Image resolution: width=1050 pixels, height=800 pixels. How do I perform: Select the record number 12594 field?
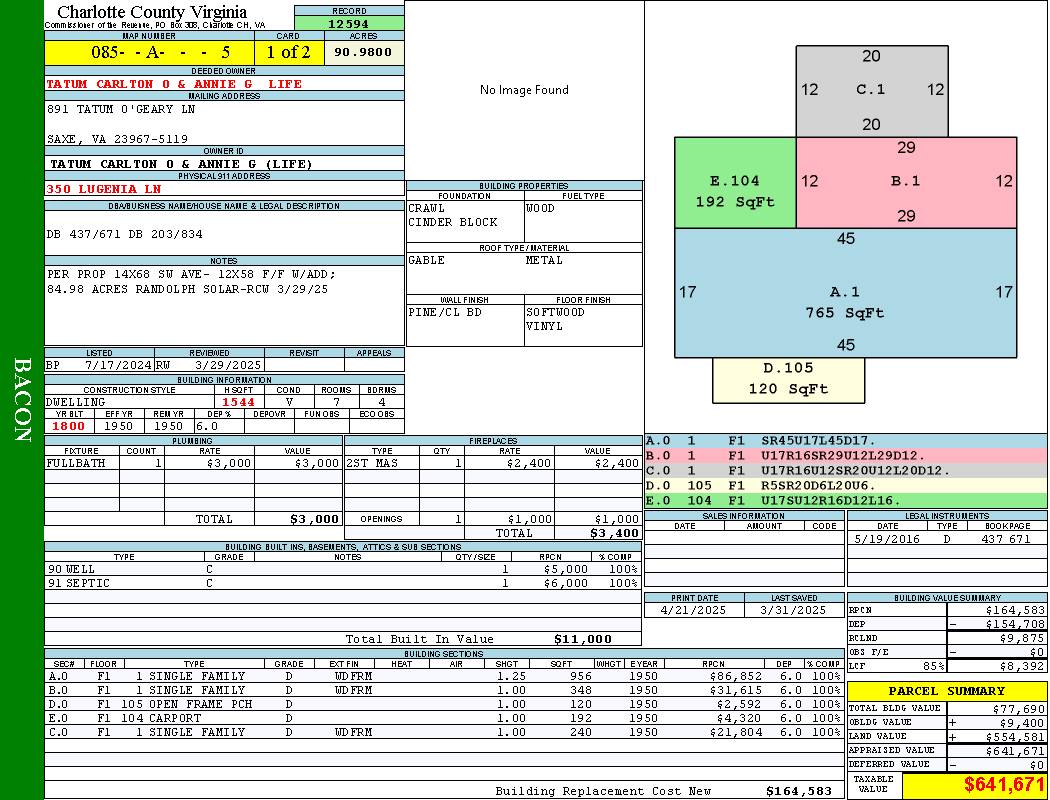[x=349, y=23]
